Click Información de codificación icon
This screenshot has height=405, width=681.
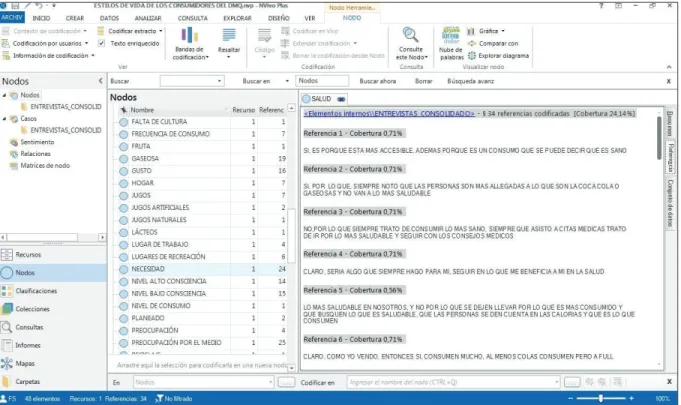pos(5,56)
